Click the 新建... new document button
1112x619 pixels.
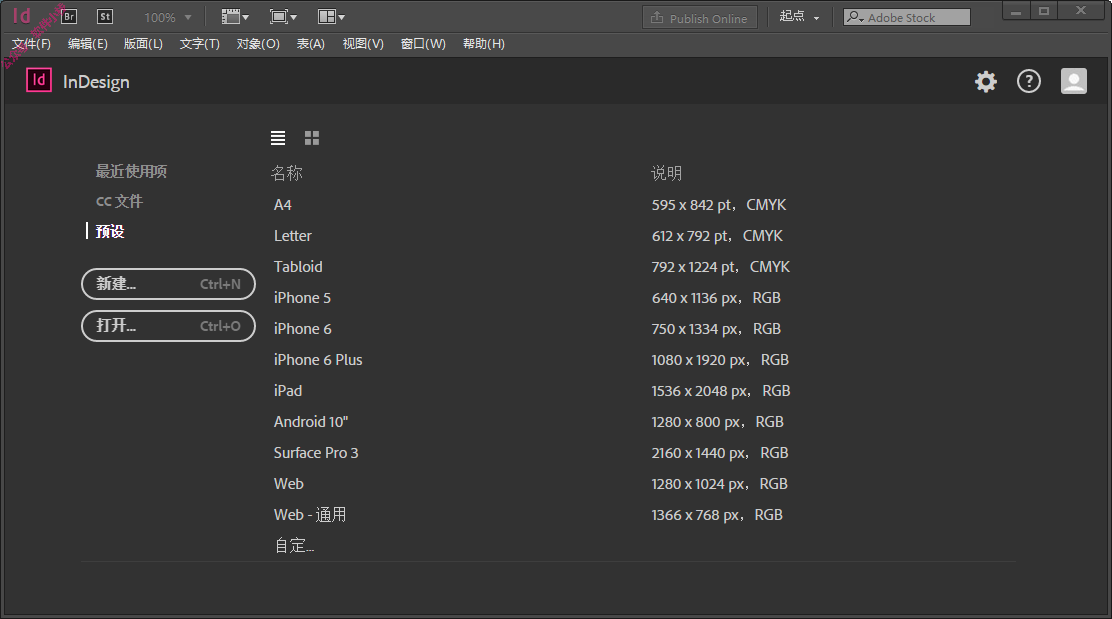(168, 284)
